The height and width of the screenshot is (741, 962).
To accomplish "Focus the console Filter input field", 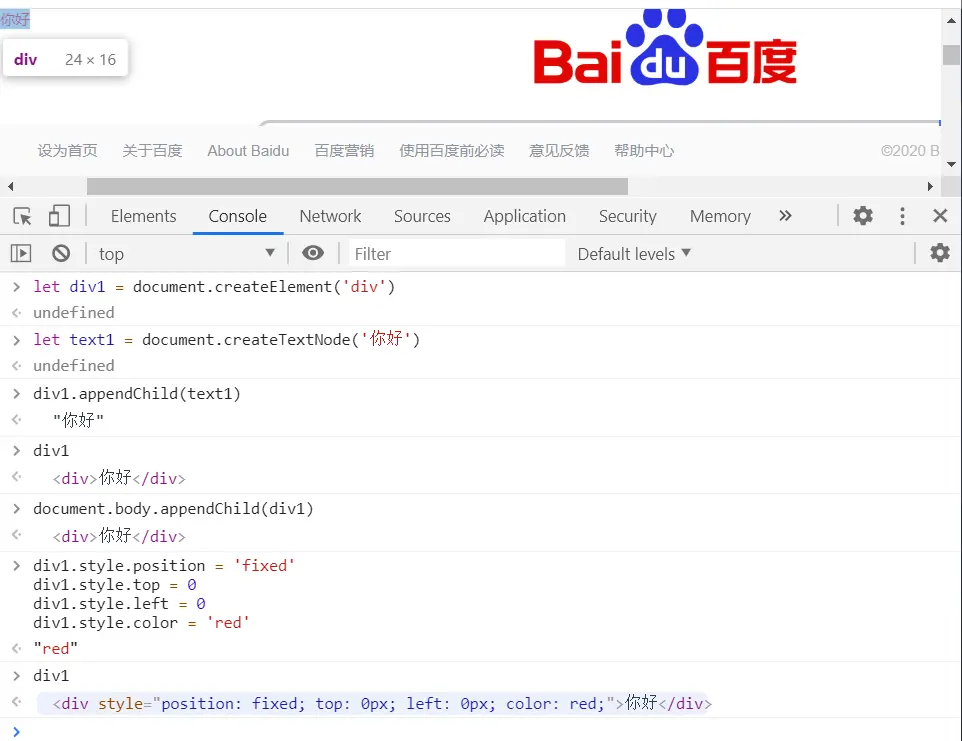I will pos(457,253).
